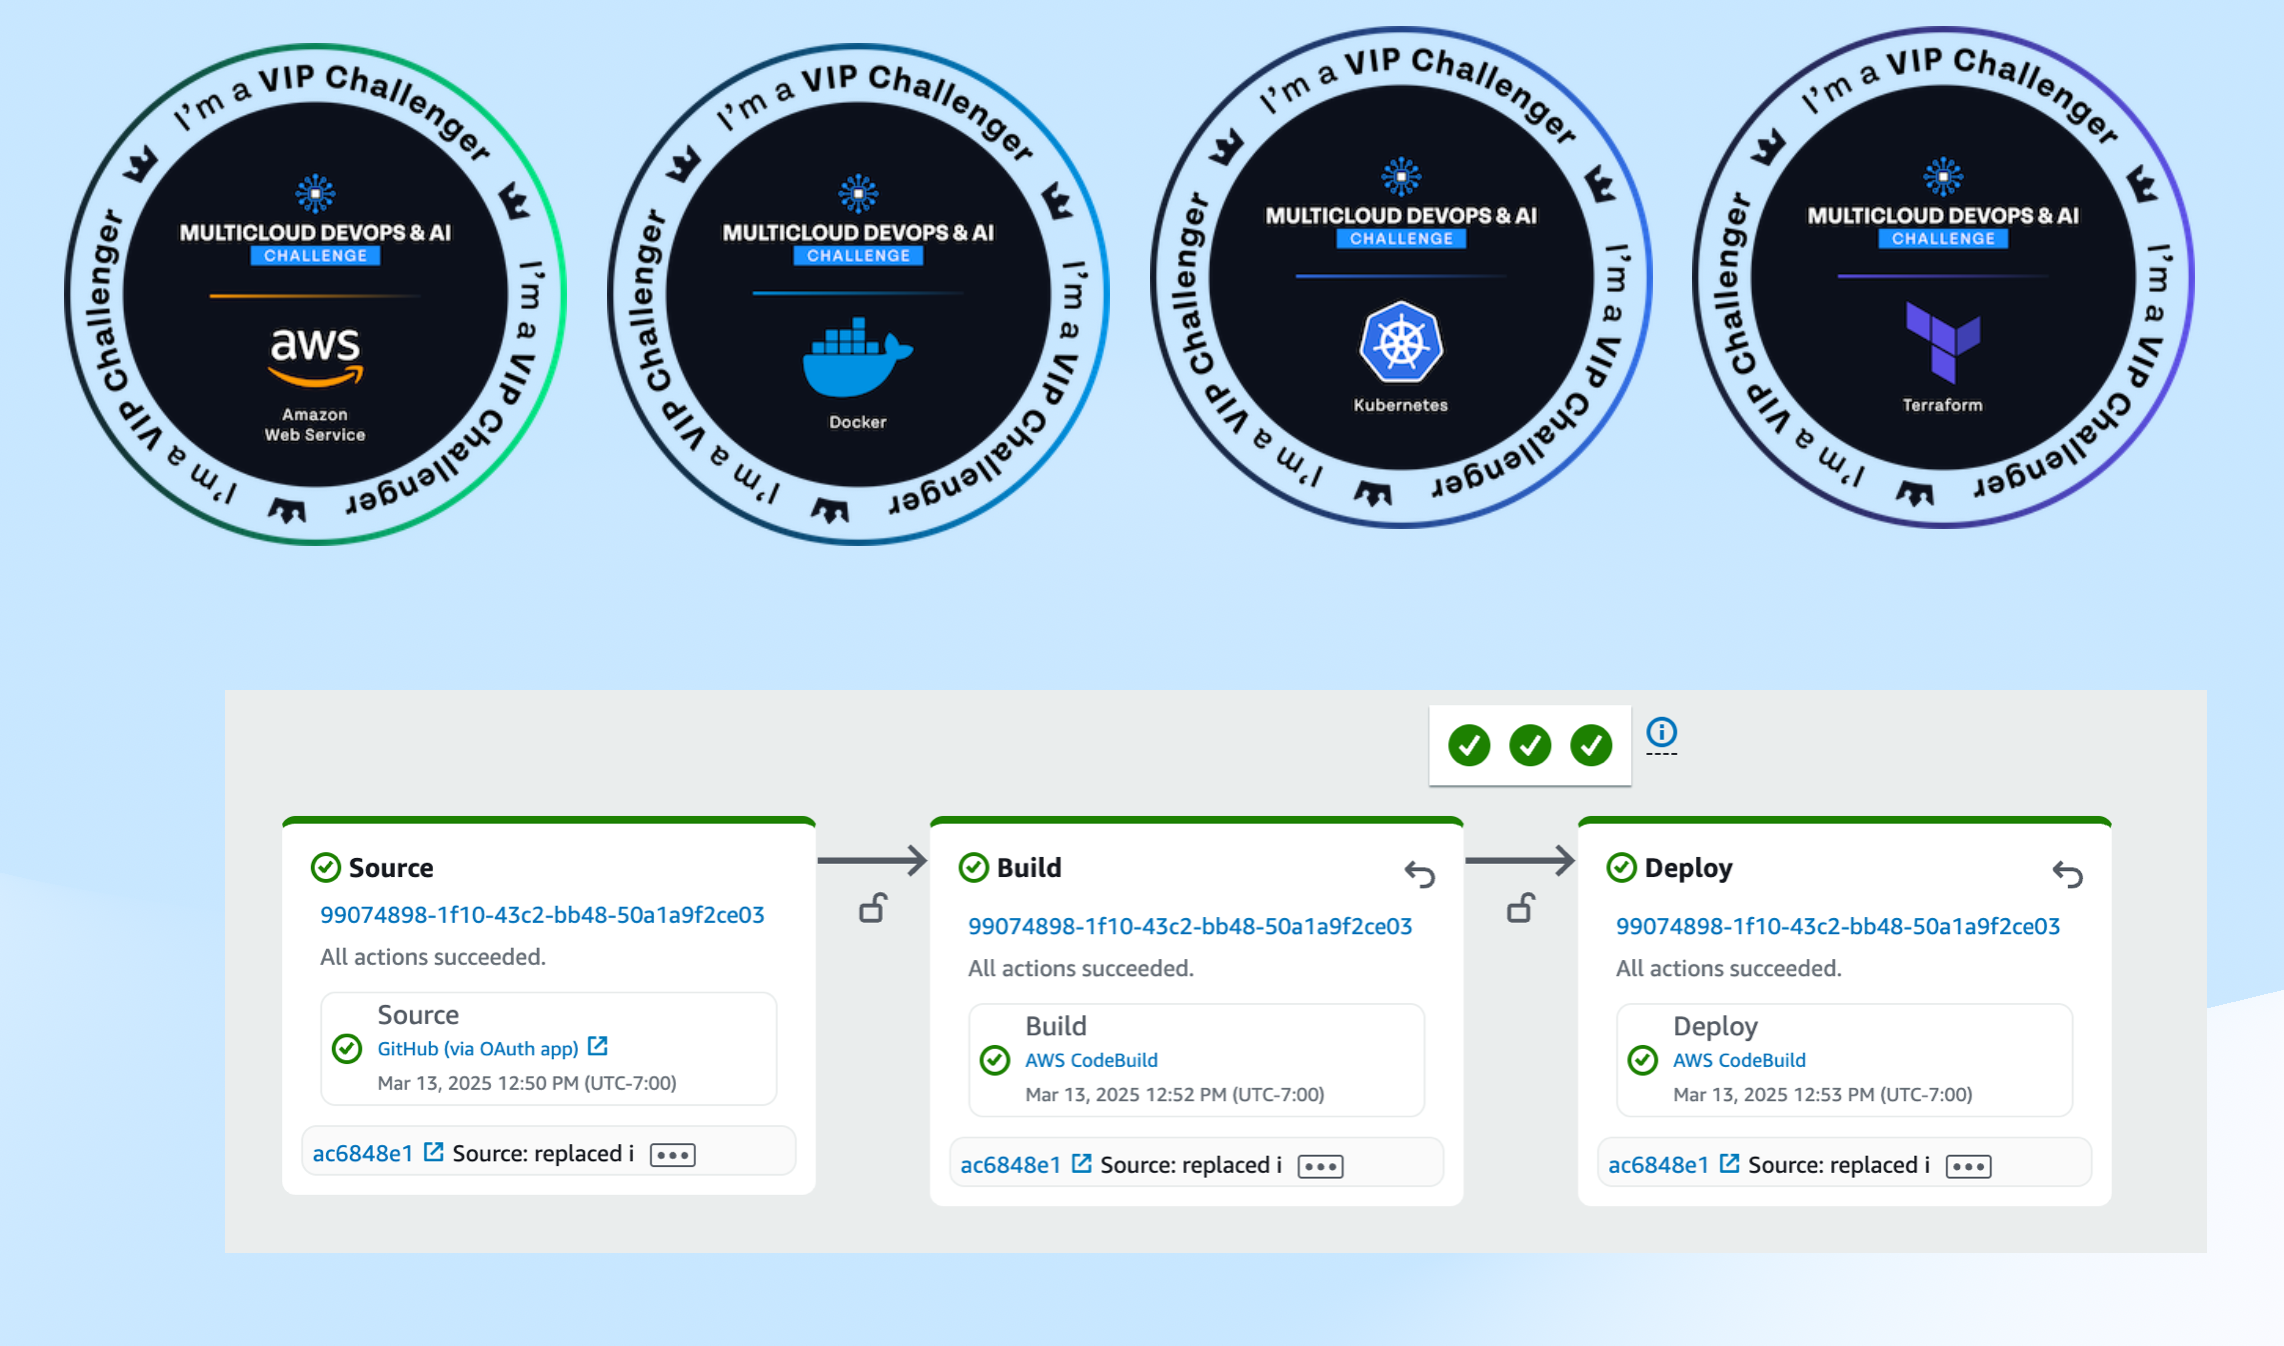Open the AWS CodeBuild link in Deploy action
This screenshot has height=1346, width=2284.
[1739, 1060]
